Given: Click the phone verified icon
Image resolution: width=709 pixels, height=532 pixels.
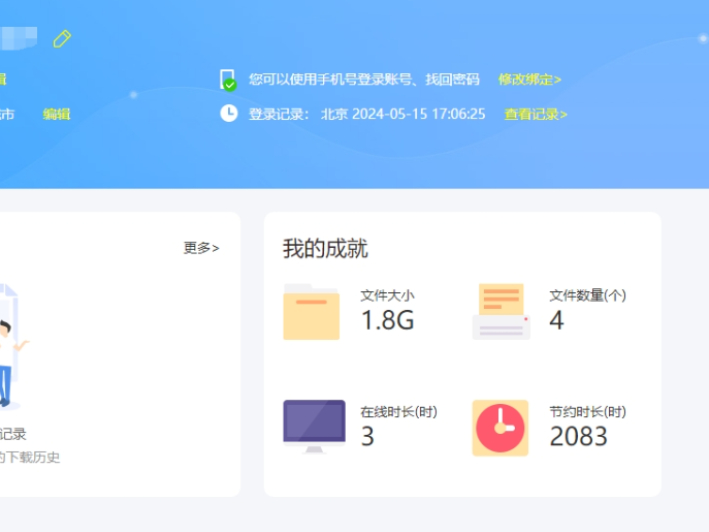Looking at the screenshot, I should pos(228,80).
